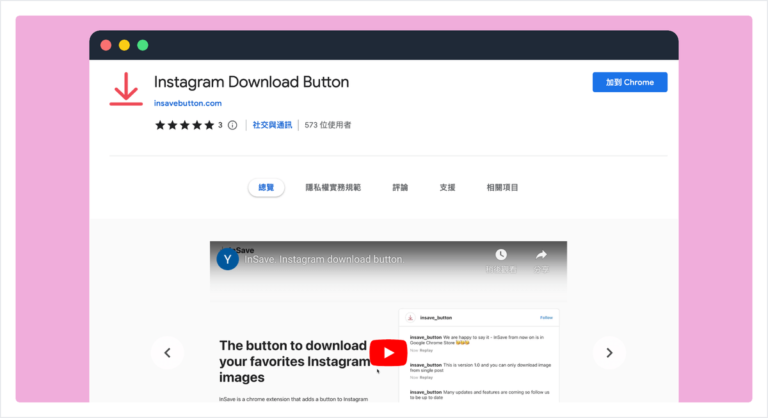
Task: Open the 相關項目 tab
Action: tap(502, 187)
